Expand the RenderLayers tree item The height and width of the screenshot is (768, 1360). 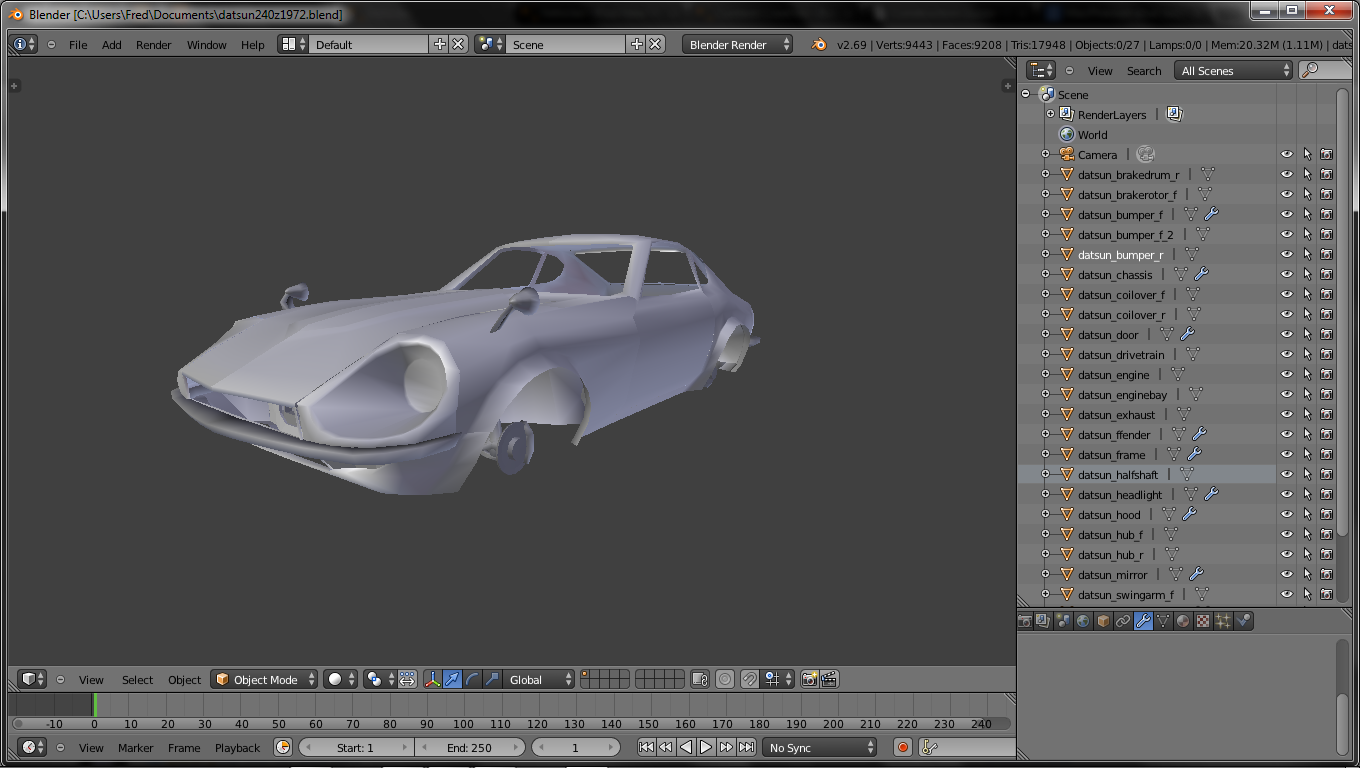[1050, 114]
